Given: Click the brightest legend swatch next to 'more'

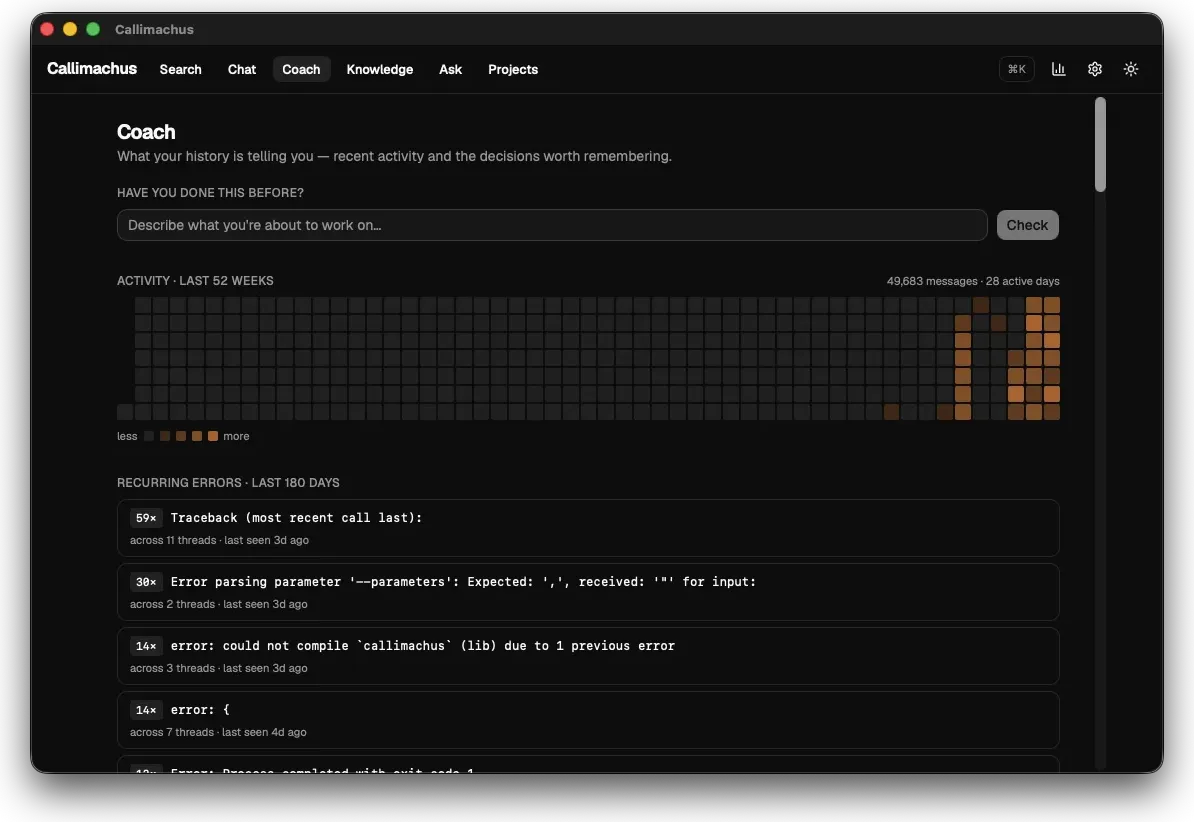Looking at the screenshot, I should tap(213, 437).
